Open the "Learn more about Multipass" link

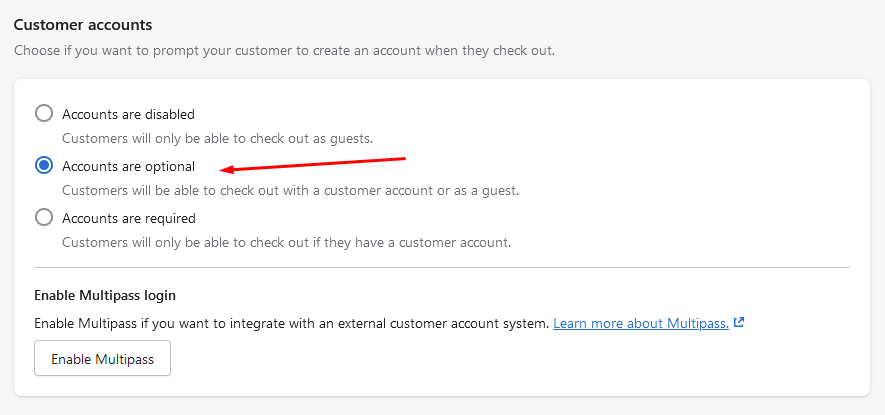640,324
